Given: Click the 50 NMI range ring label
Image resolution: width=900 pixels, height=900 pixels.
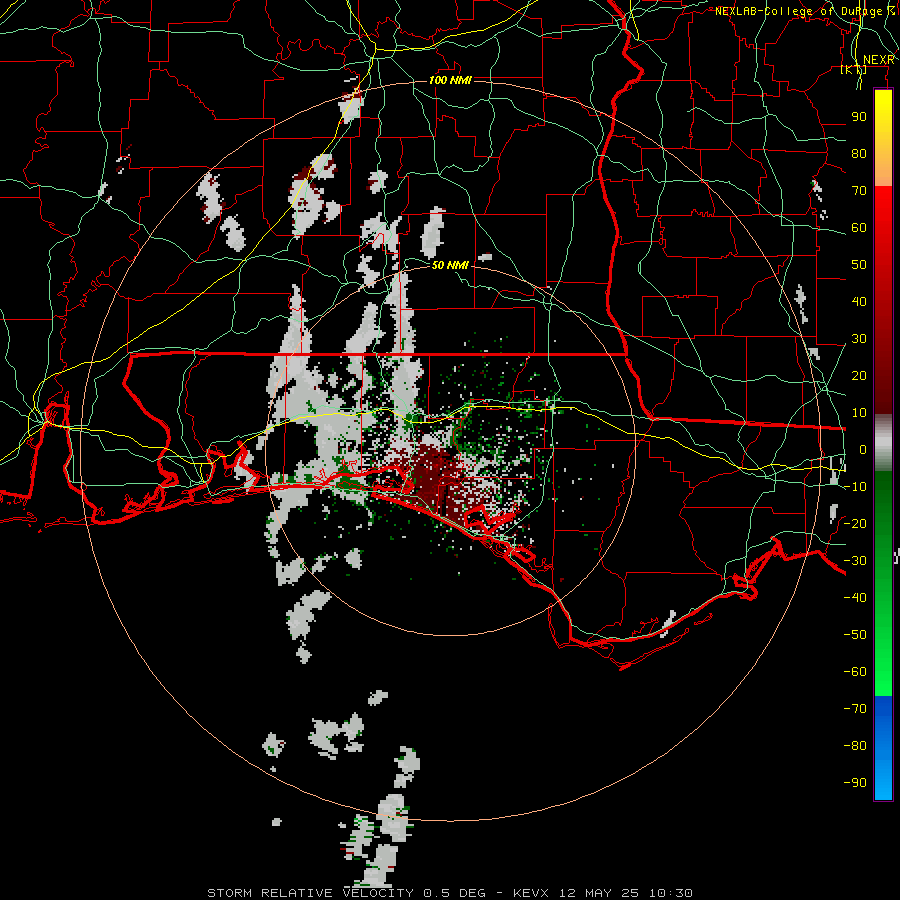Looking at the screenshot, I should click(x=450, y=265).
